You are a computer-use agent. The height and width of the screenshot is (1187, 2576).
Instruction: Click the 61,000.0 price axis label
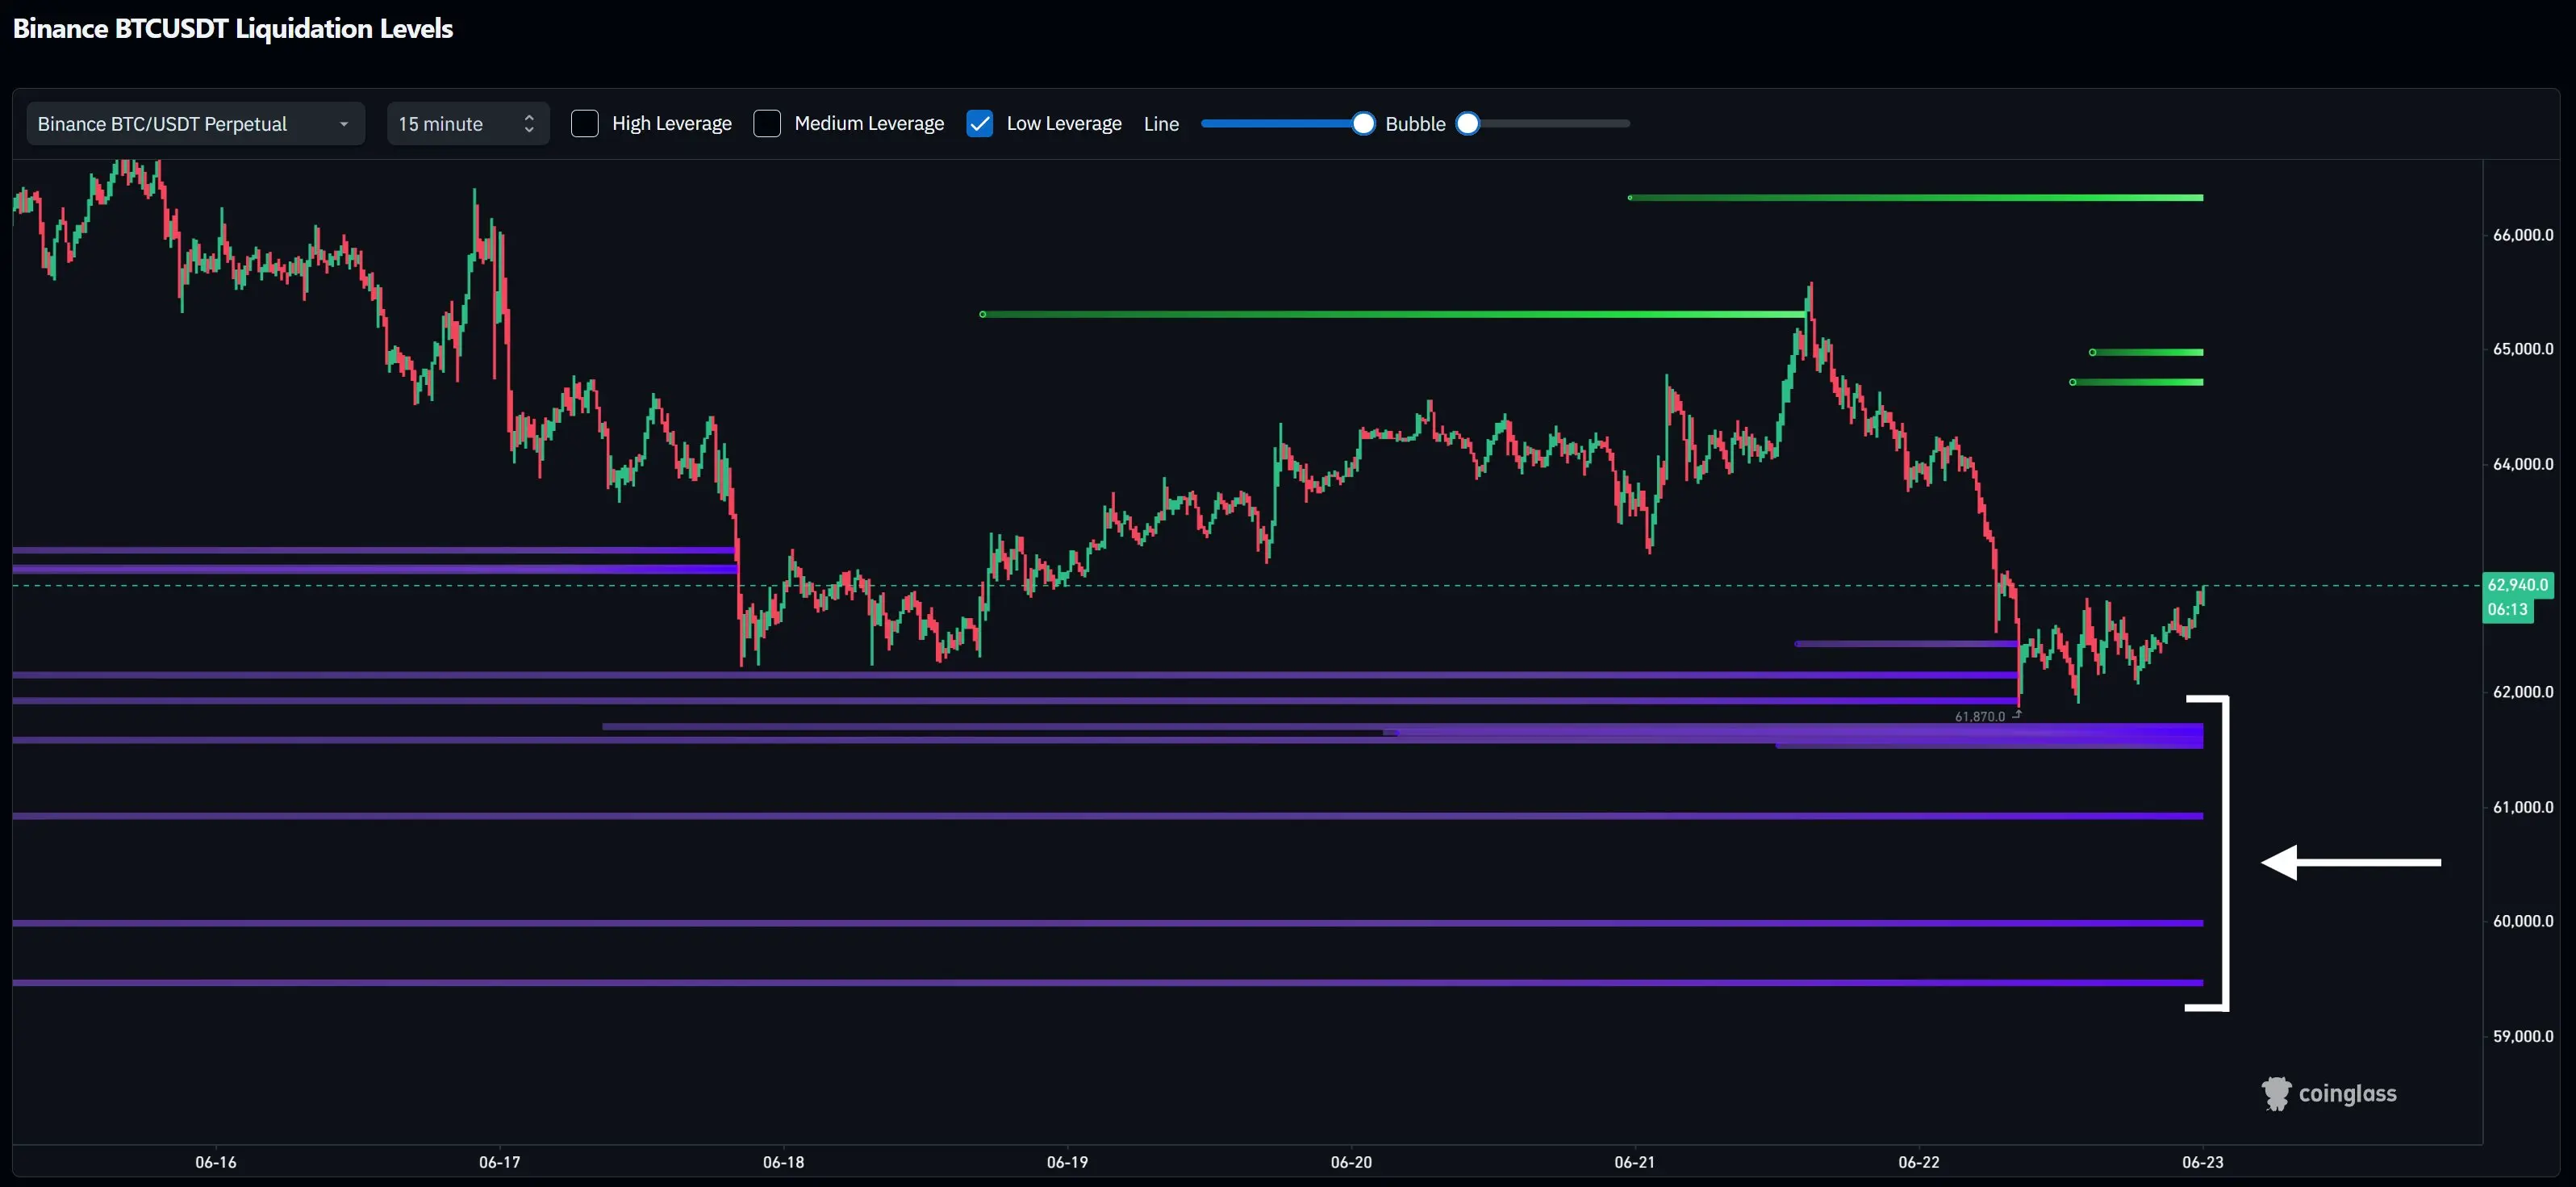2523,807
